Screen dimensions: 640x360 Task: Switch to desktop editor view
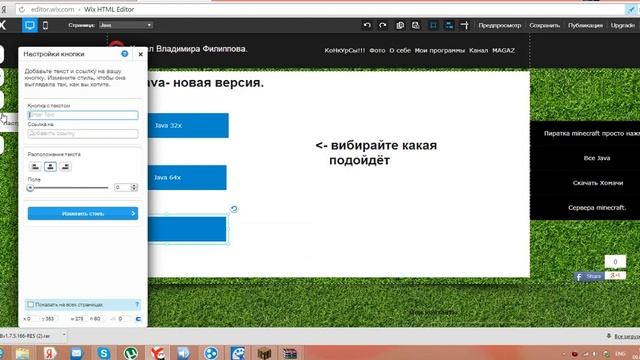pyautogui.click(x=30, y=25)
